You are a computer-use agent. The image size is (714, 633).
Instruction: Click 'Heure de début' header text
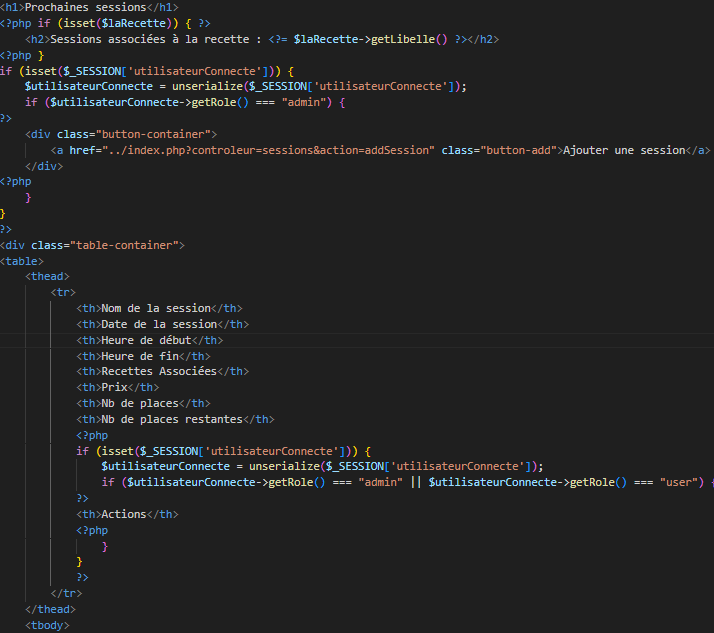coord(147,340)
